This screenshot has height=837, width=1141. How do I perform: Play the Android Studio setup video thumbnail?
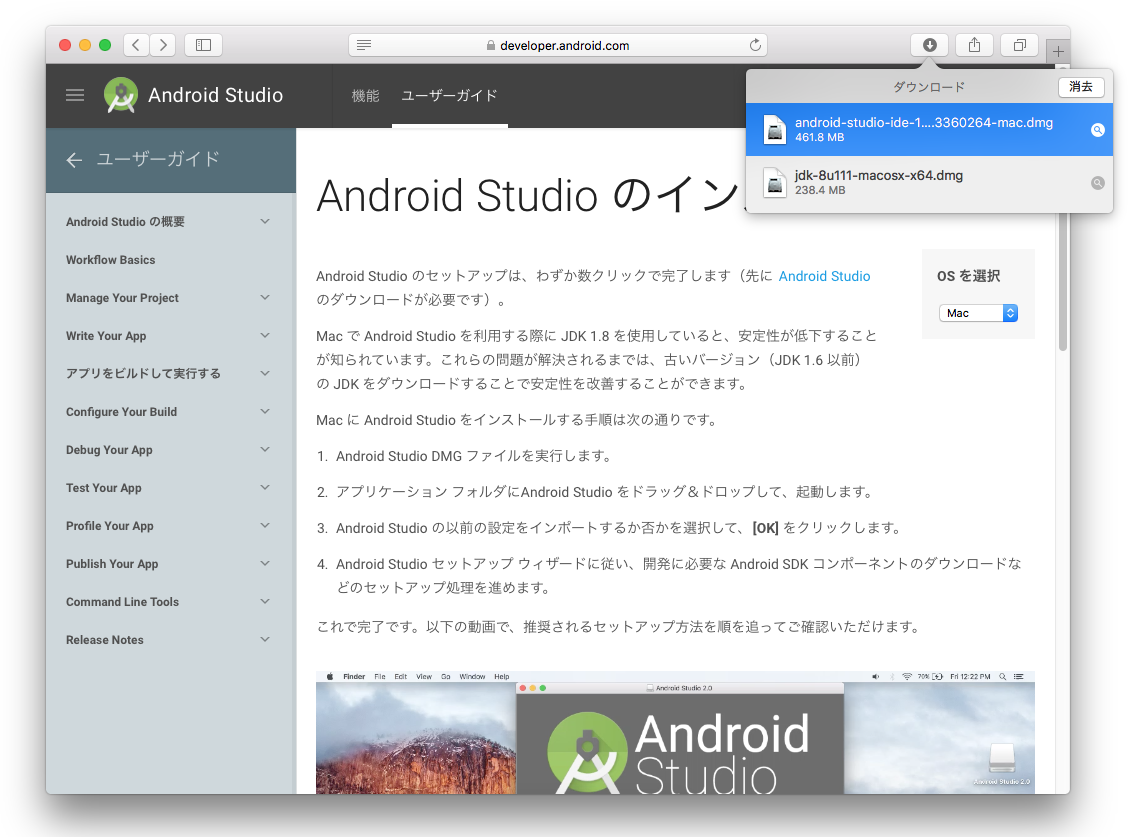(675, 732)
